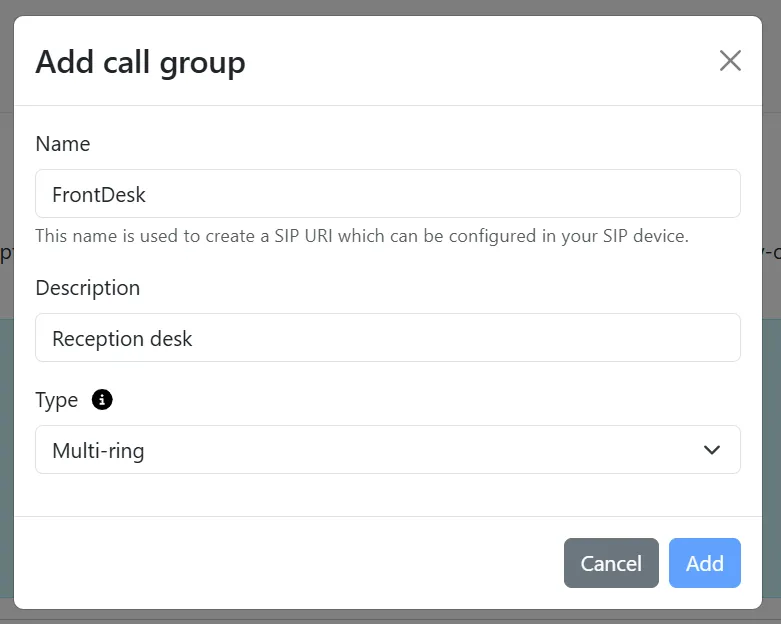The image size is (781, 624).
Task: Cancel adding the call group
Action: point(611,563)
